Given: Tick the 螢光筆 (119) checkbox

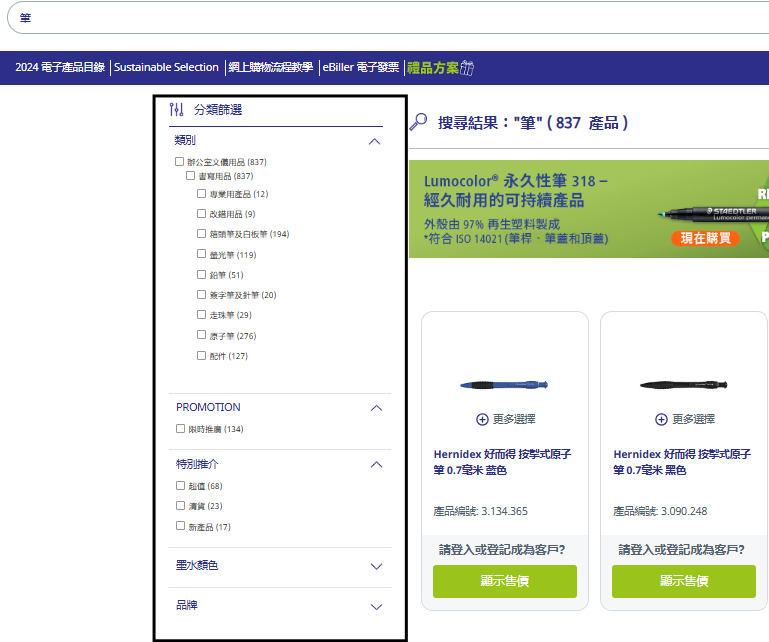Looking at the screenshot, I should (x=201, y=254).
